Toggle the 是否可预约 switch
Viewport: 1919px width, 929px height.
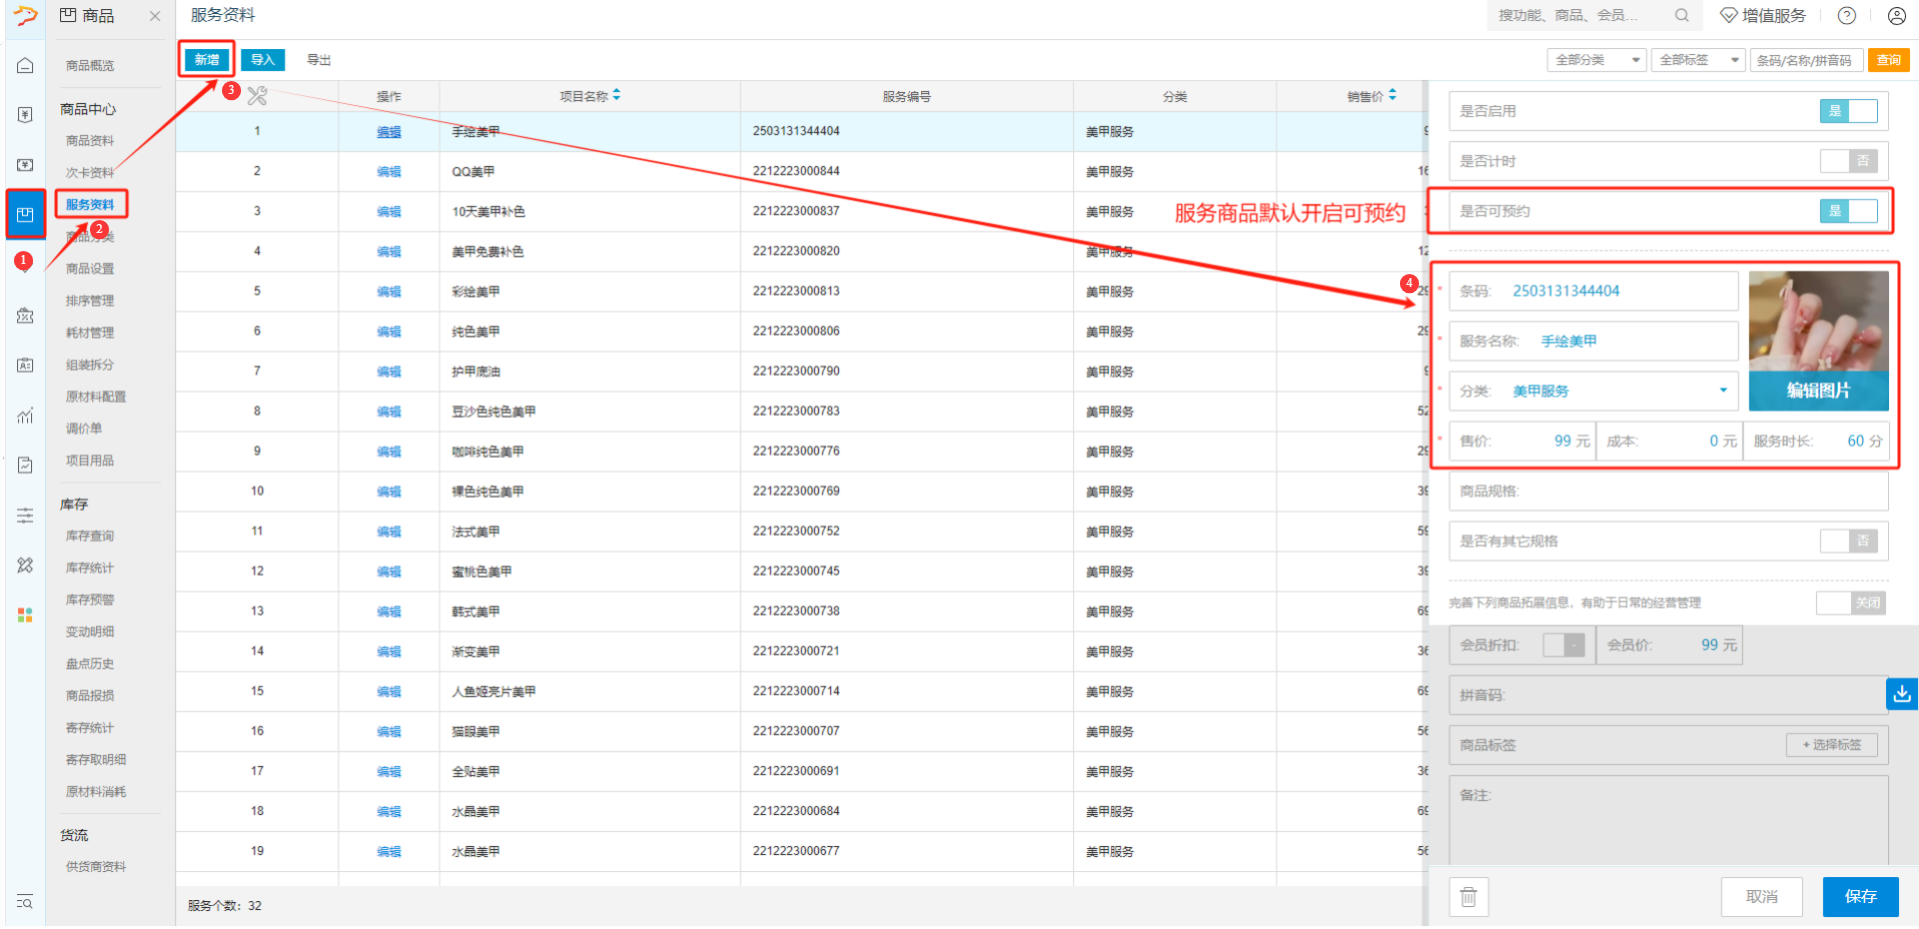[1848, 211]
